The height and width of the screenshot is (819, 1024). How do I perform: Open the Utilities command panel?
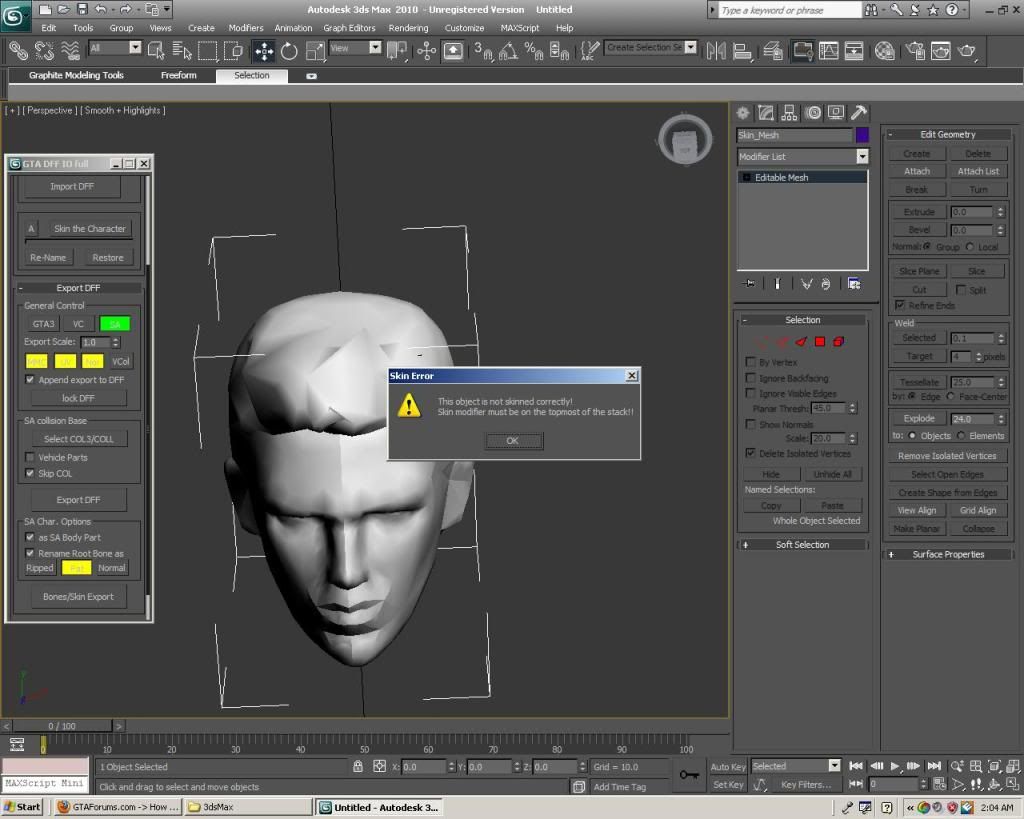pos(859,113)
